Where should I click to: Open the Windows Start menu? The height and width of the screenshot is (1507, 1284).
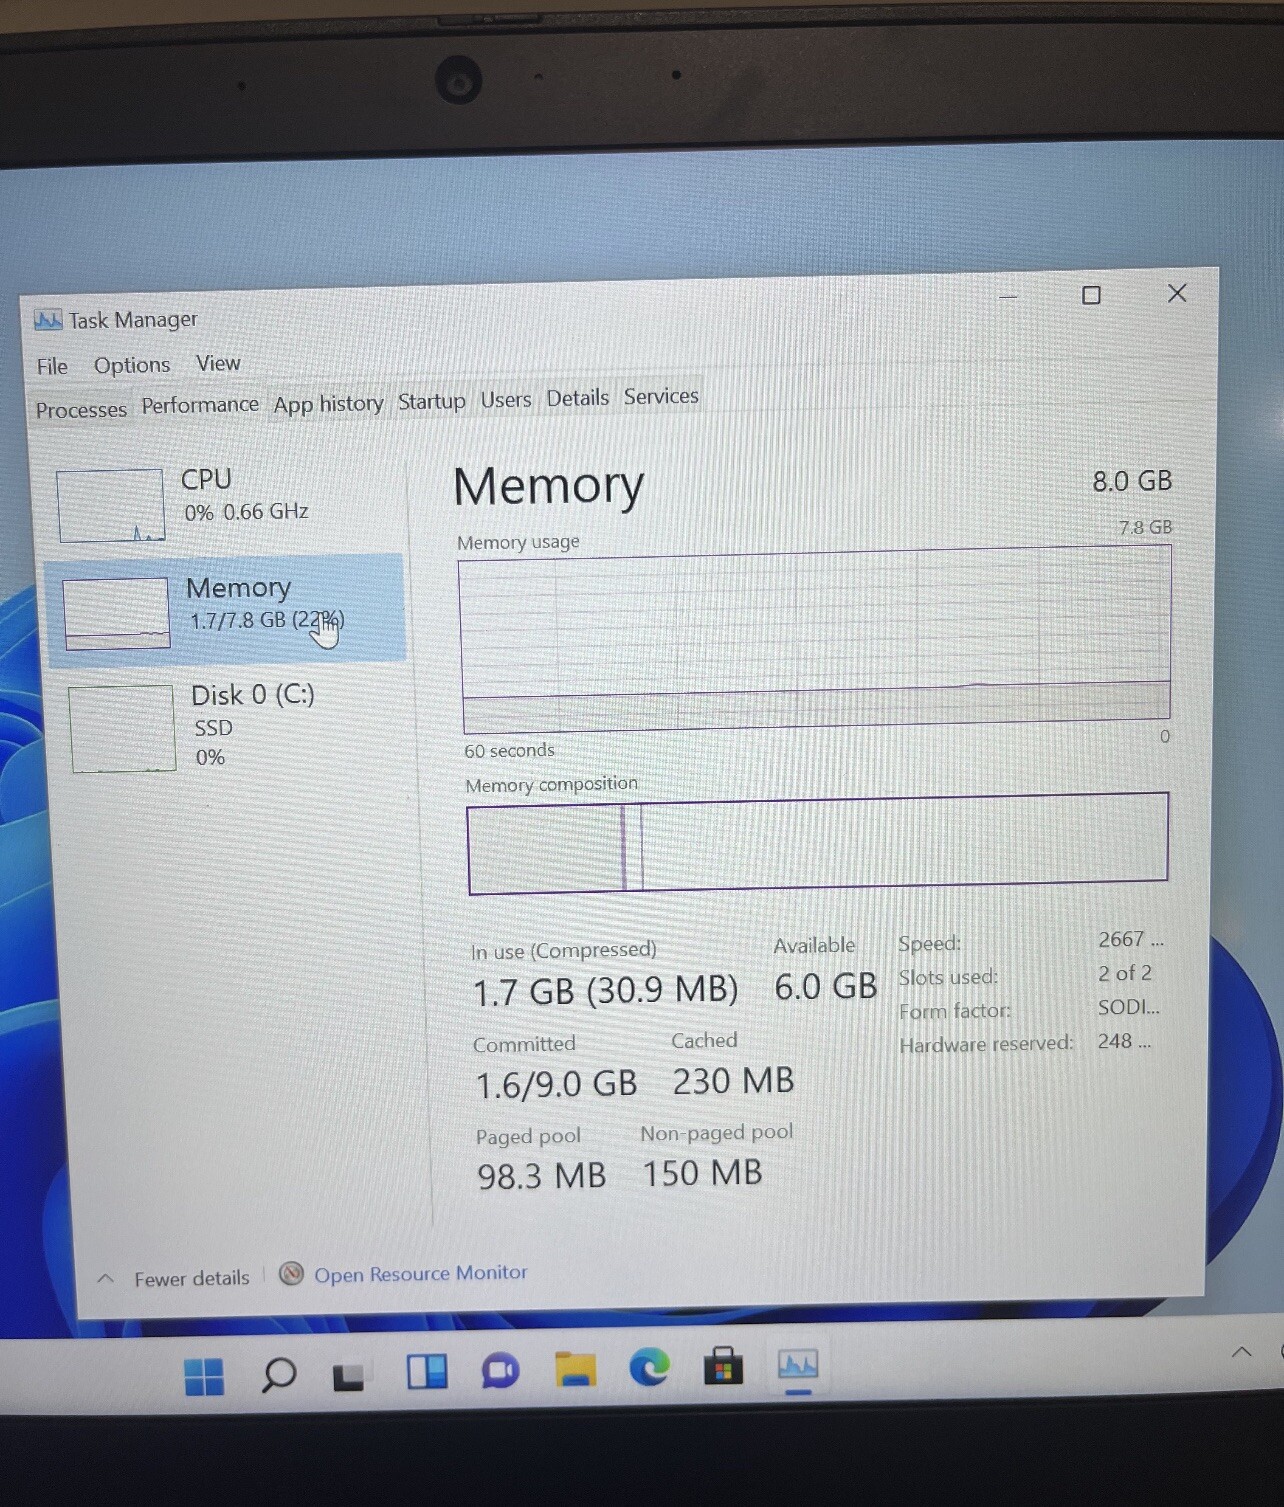[204, 1376]
